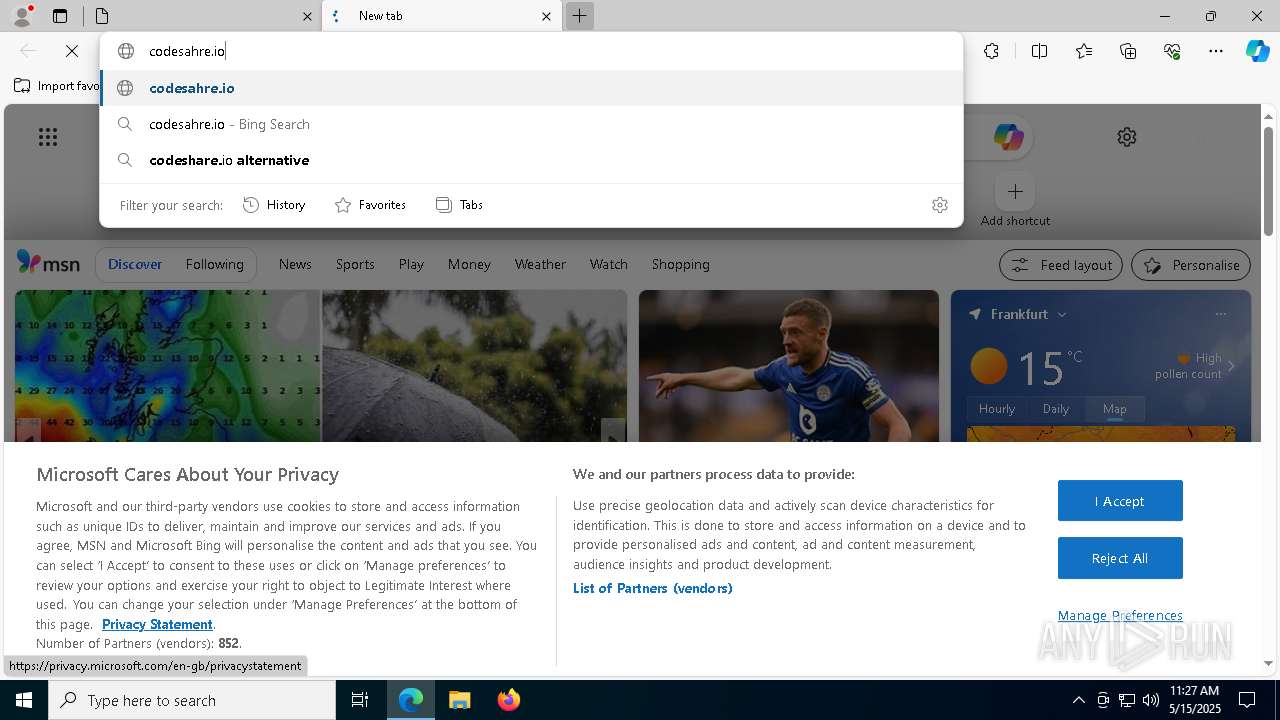The height and width of the screenshot is (720, 1280).
Task: Open the browser profile icon
Action: [22, 16]
